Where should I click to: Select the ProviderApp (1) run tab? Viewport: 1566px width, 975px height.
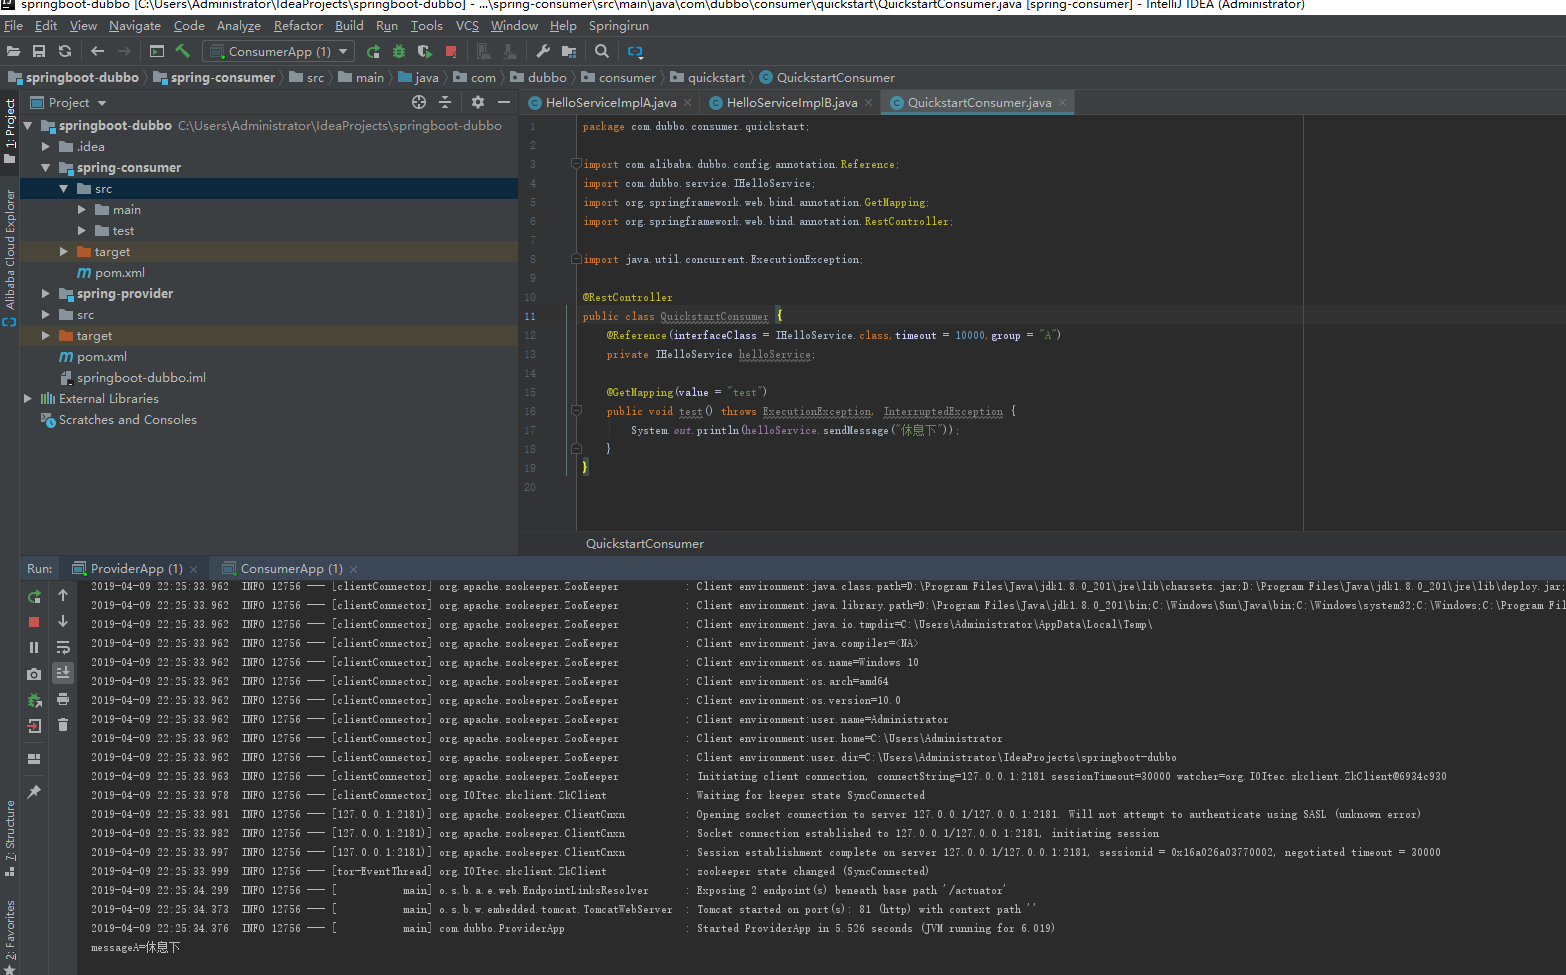coord(136,569)
